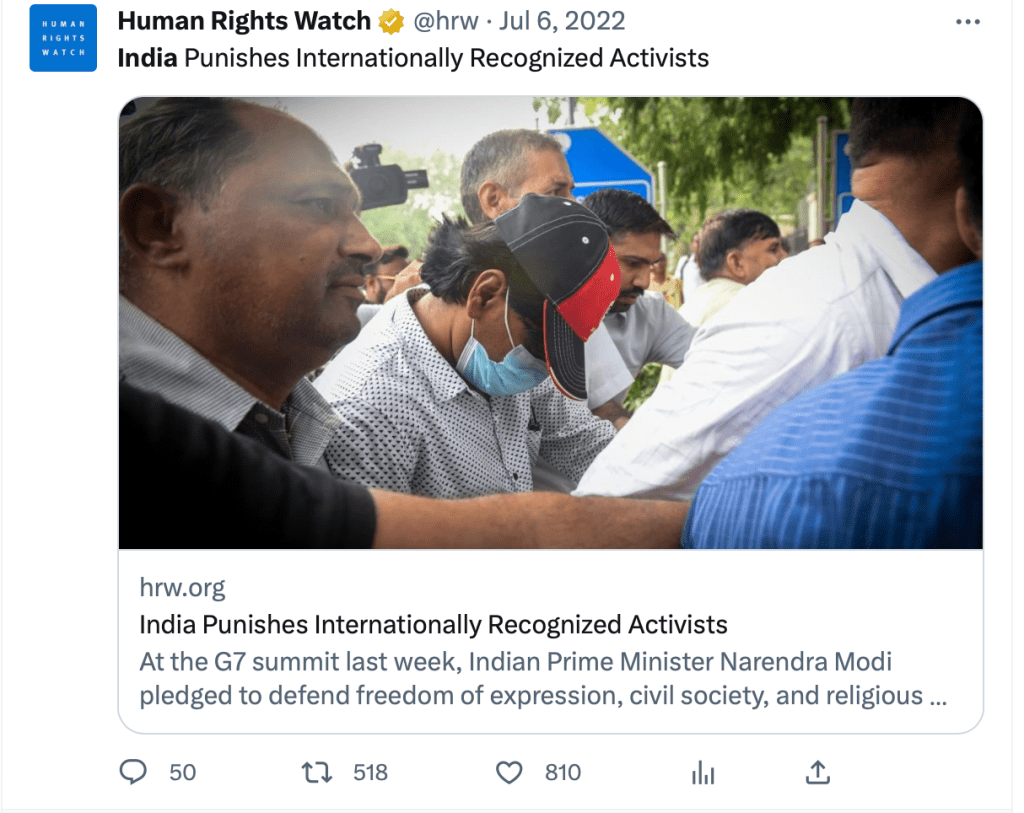Image resolution: width=1024 pixels, height=813 pixels.
Task: Click the gold verified badge
Action: tap(391, 22)
